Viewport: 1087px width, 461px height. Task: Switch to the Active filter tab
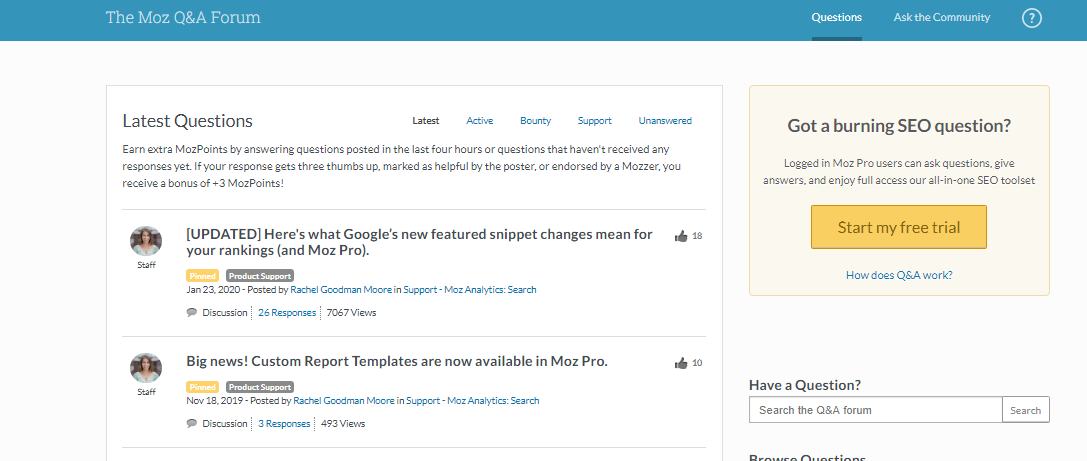480,121
